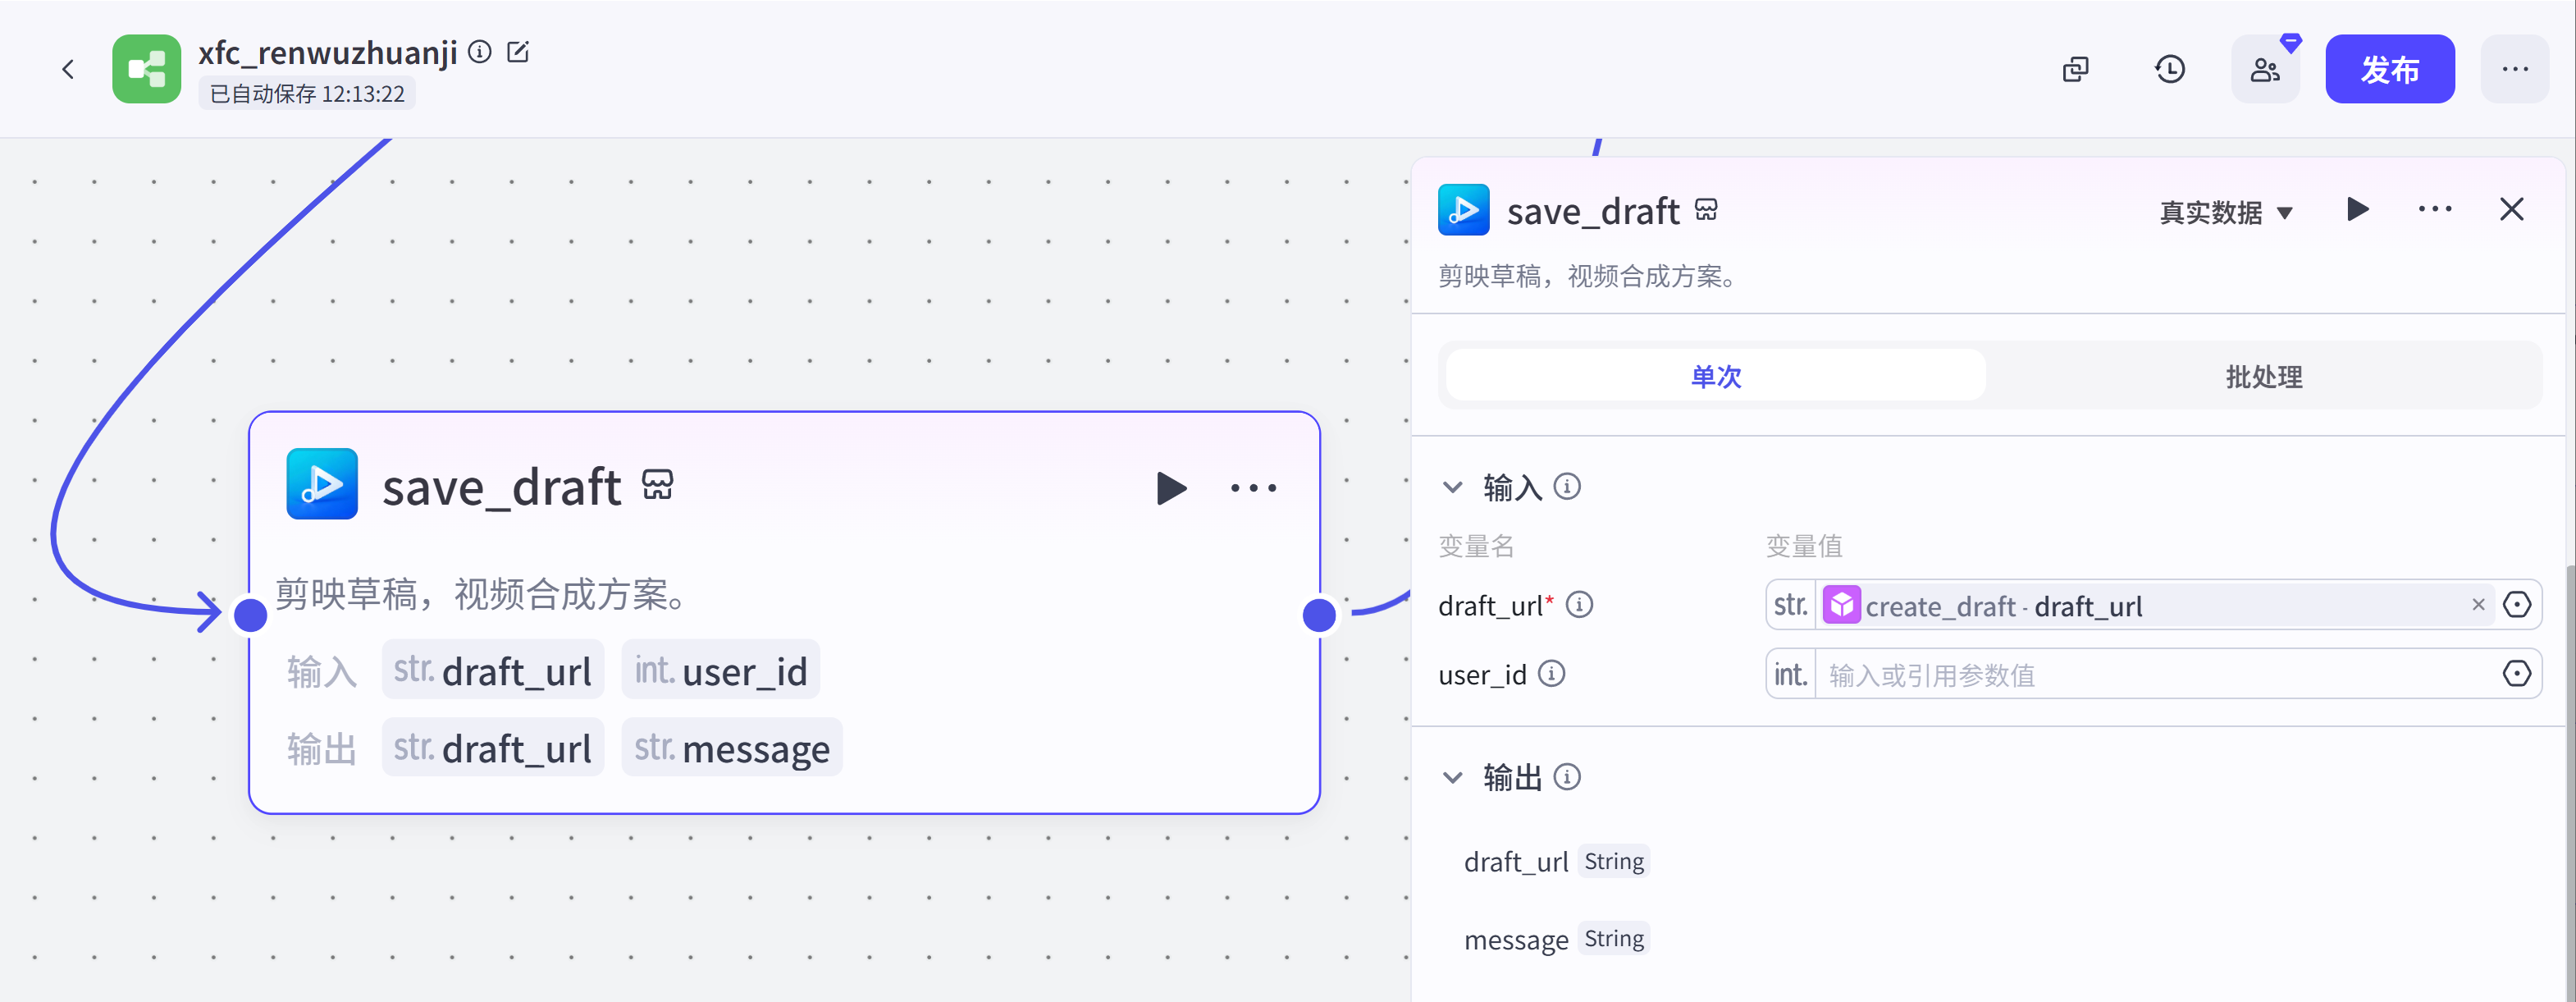Remove the create_draft draft_url reference

[2478, 605]
